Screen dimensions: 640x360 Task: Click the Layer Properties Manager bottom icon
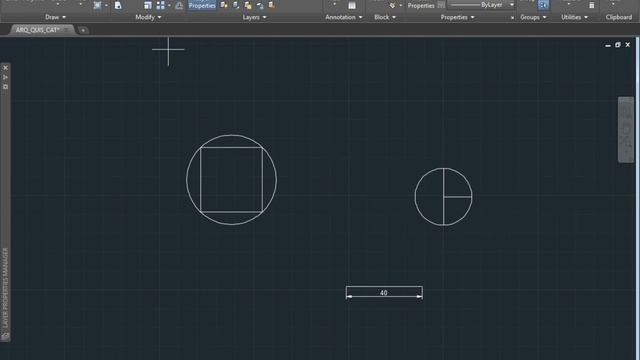point(5,336)
